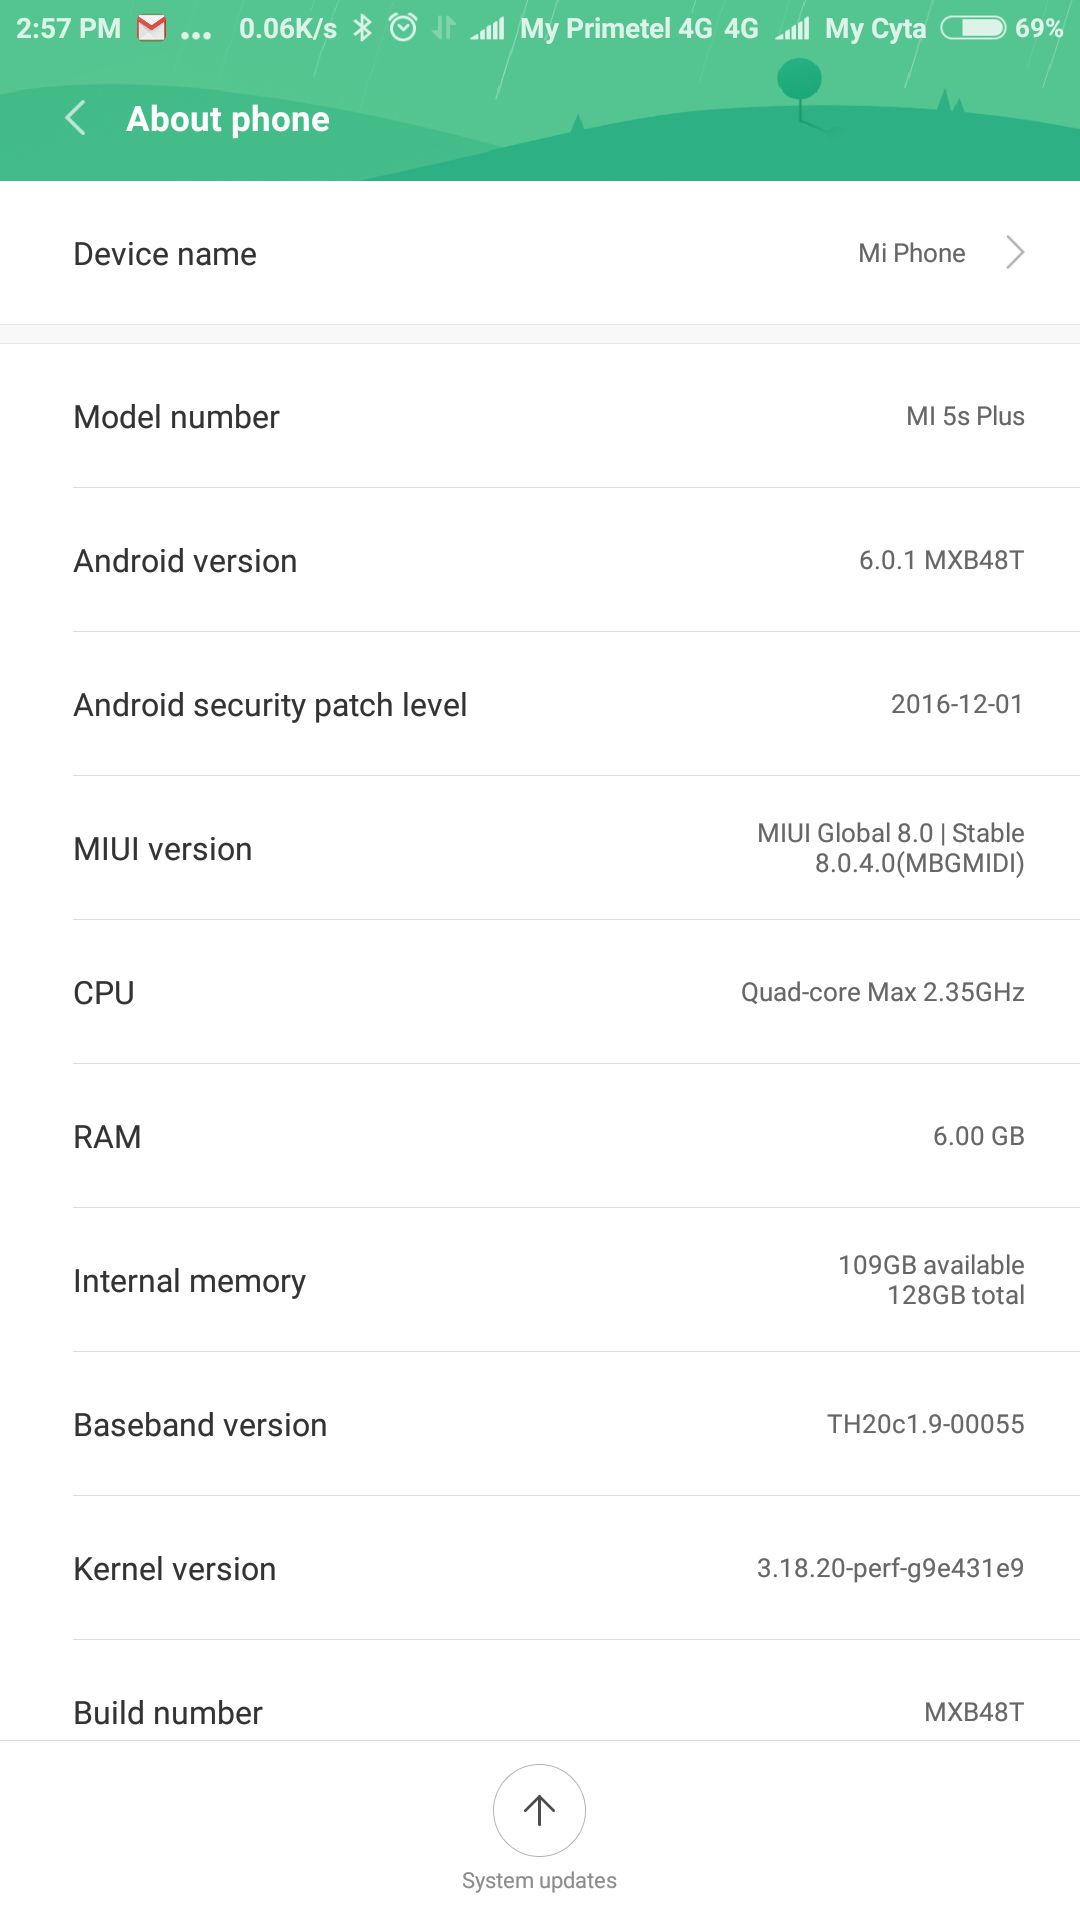The image size is (1080, 1920).
Task: Select the RAM row
Action: click(540, 1137)
